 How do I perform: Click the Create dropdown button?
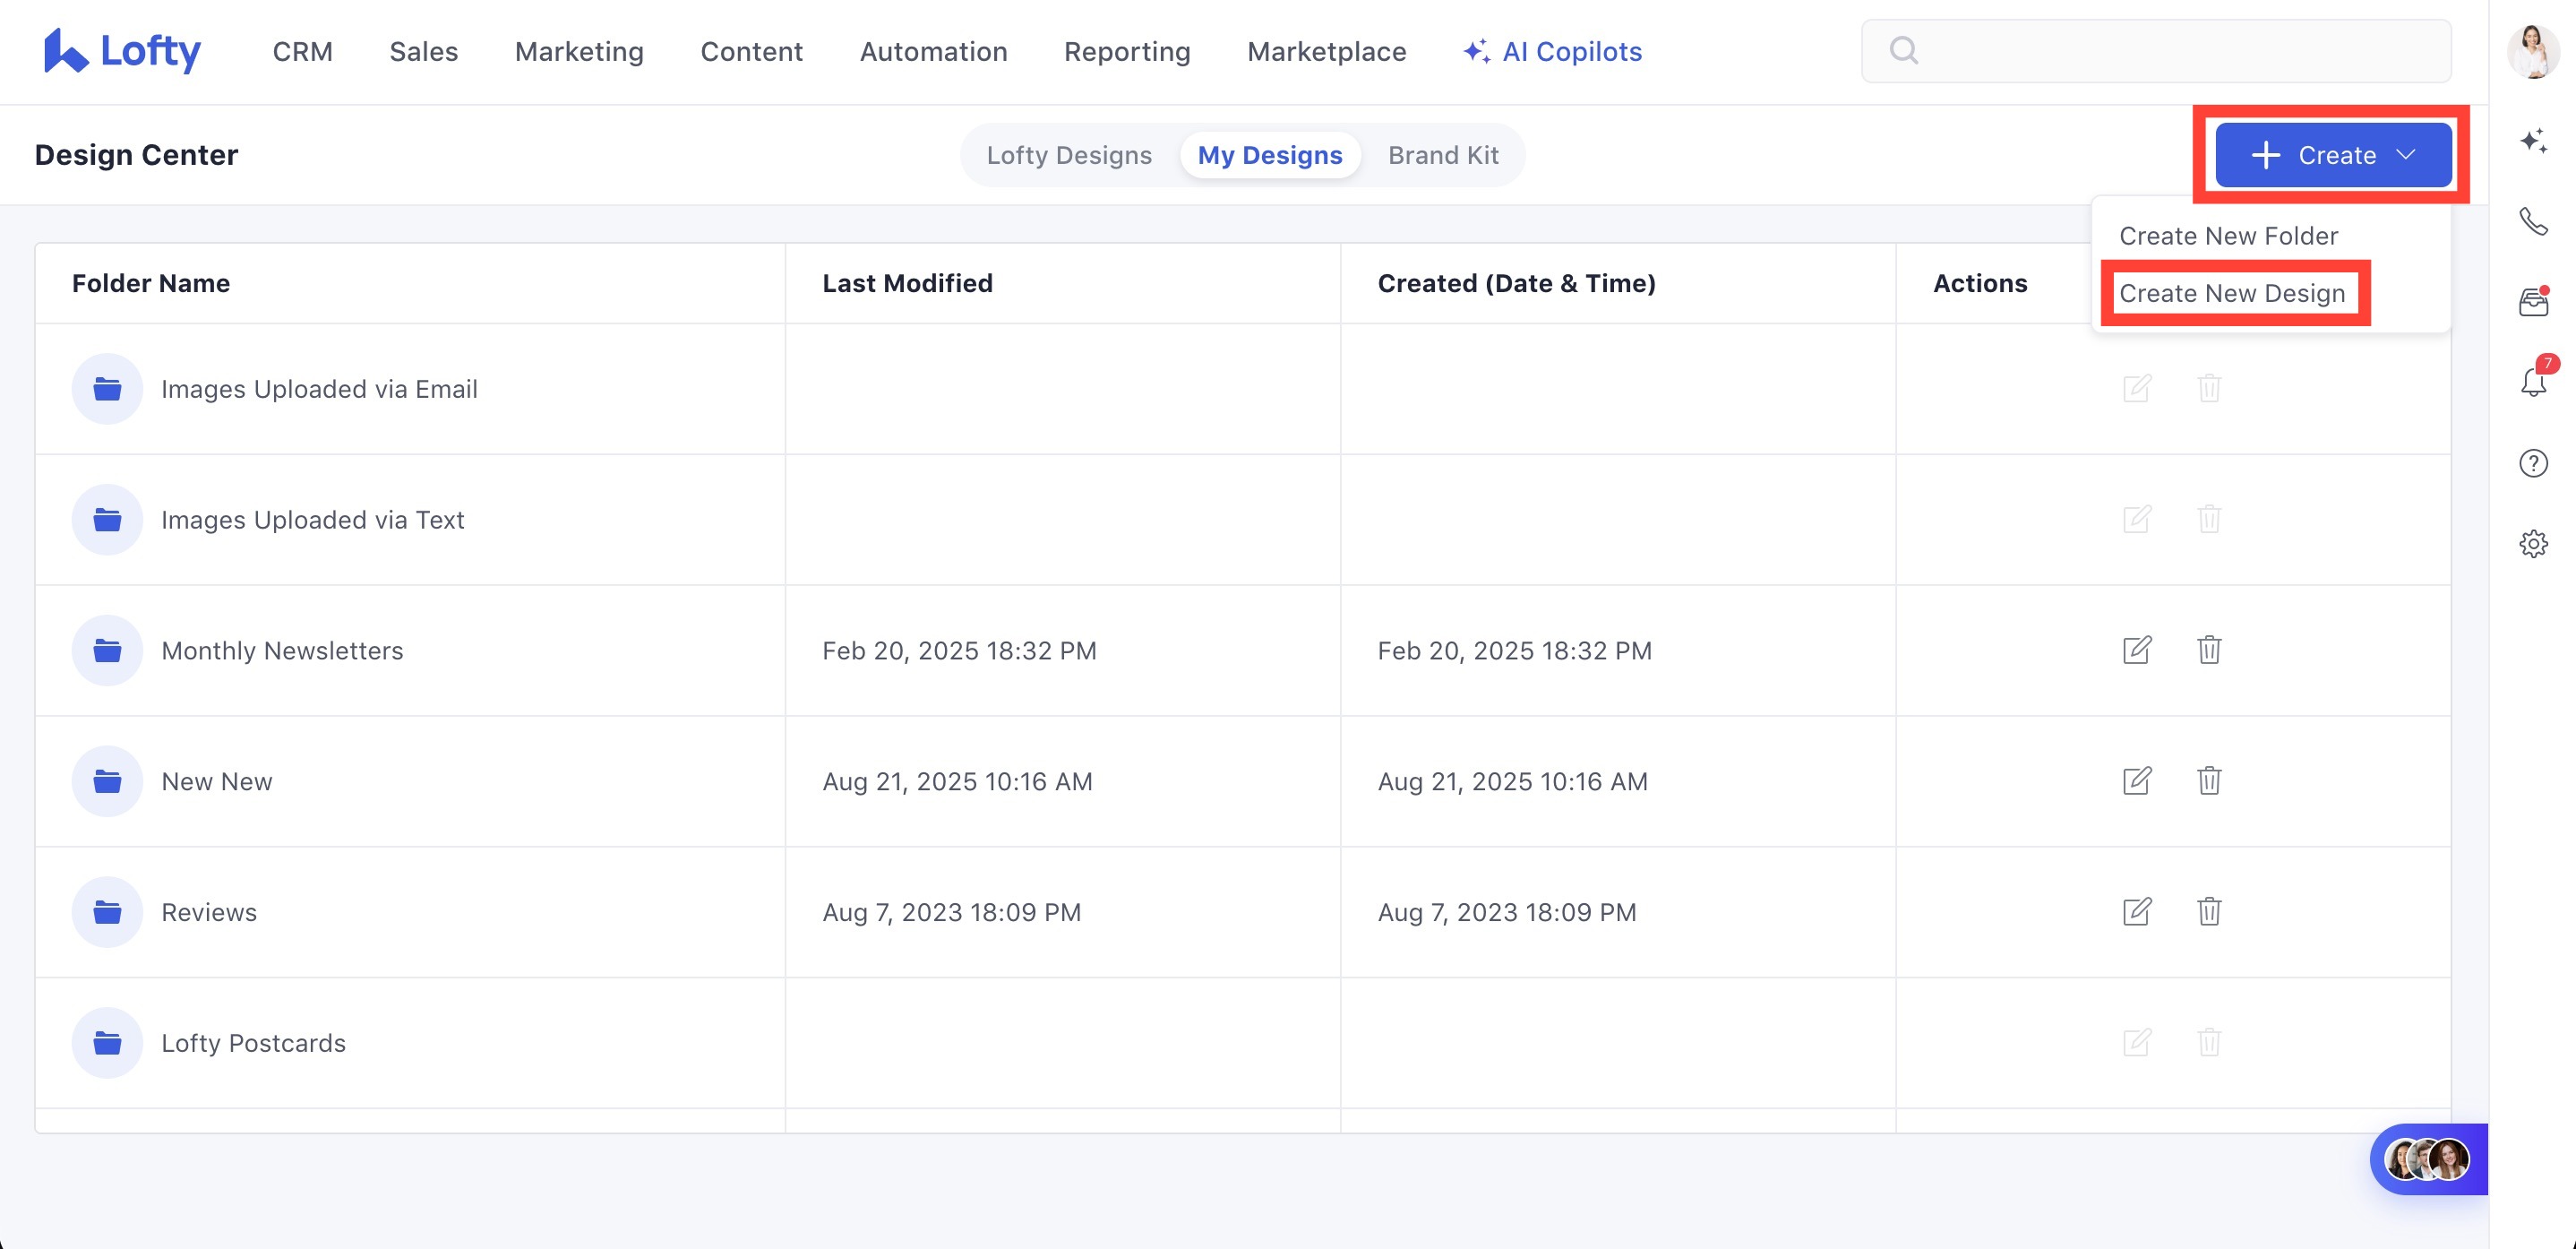click(x=2333, y=155)
